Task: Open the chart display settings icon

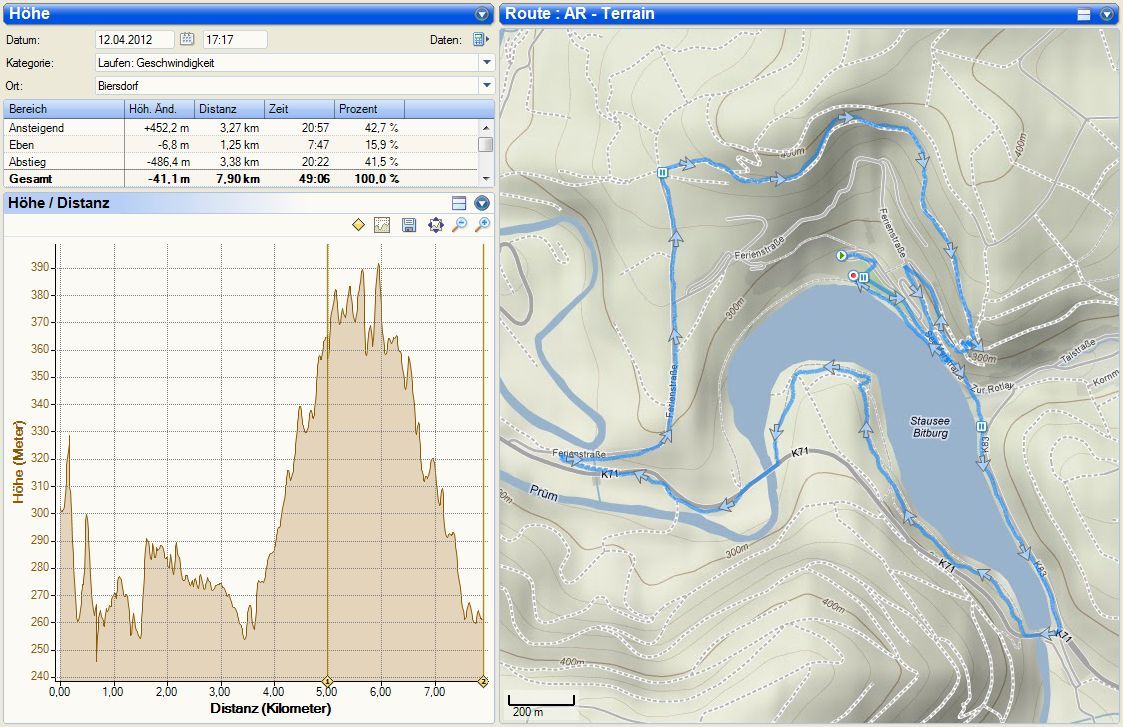Action: (382, 226)
